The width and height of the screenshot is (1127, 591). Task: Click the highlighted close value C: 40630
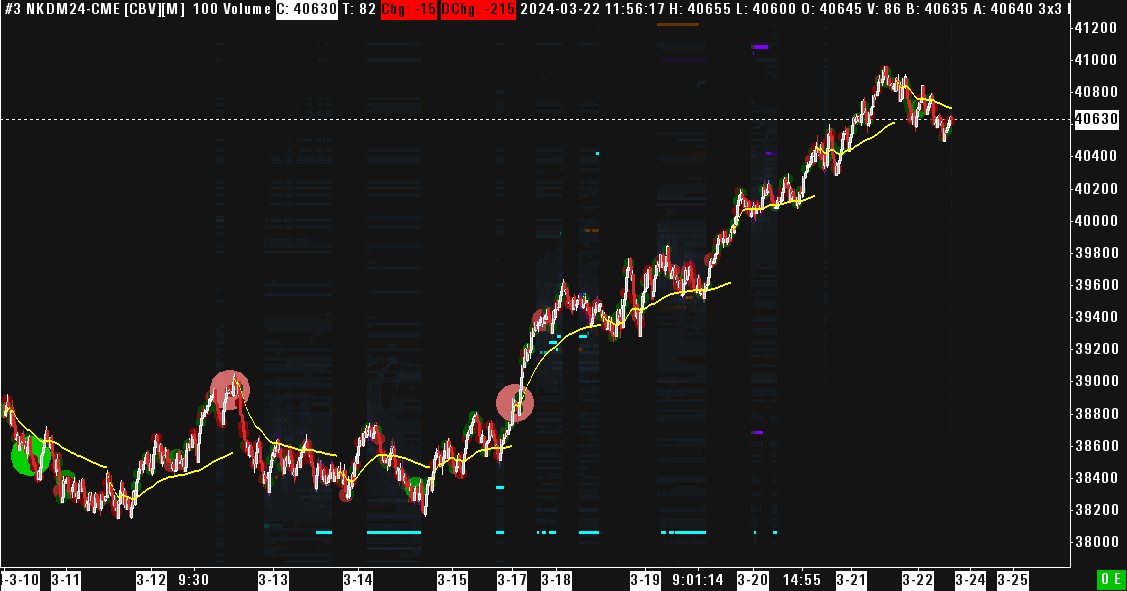click(x=307, y=9)
